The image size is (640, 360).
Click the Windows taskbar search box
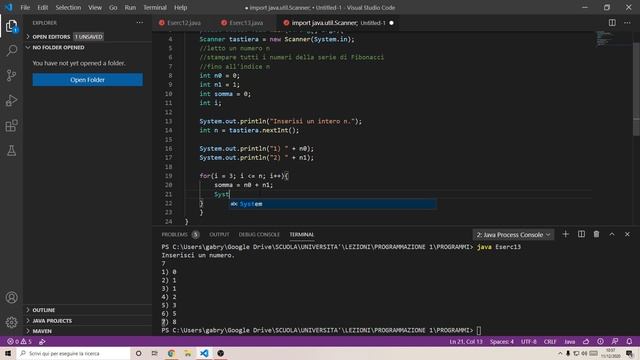pyautogui.click(x=73, y=353)
